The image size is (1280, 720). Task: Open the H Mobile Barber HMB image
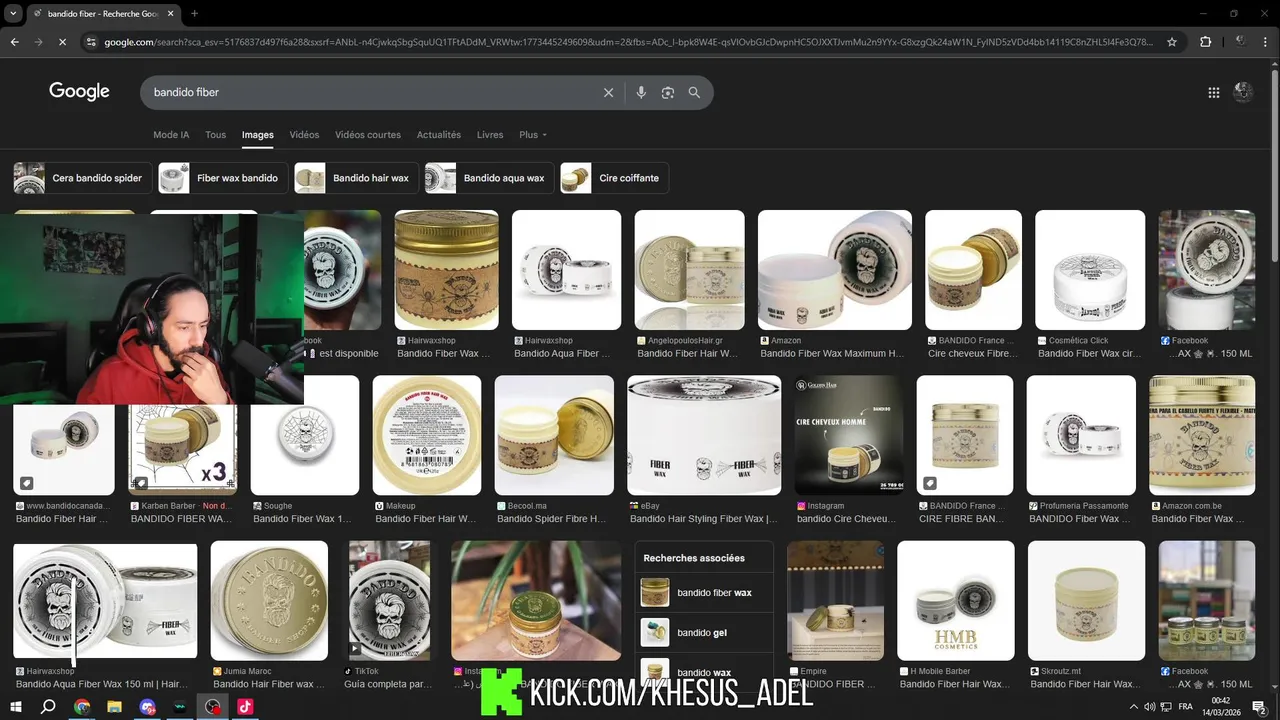(956, 601)
